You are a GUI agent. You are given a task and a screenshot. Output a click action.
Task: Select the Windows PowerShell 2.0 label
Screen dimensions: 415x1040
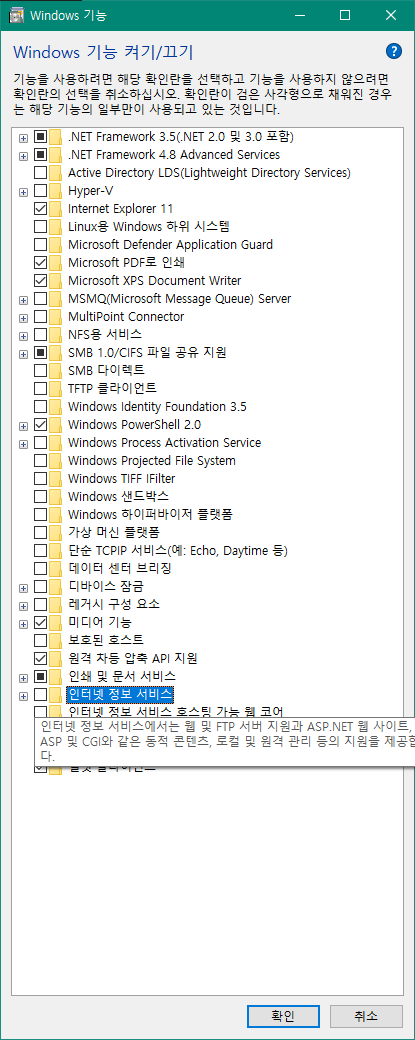135,424
